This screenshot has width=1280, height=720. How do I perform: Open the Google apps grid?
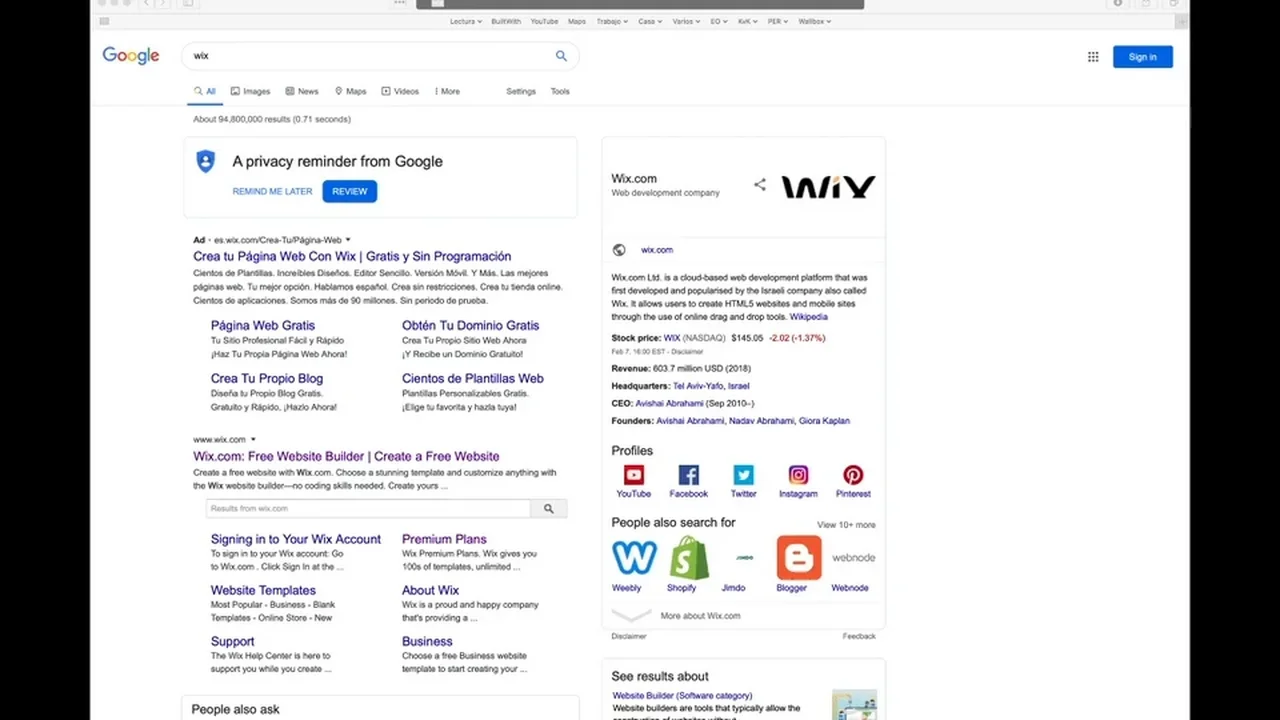1093,57
